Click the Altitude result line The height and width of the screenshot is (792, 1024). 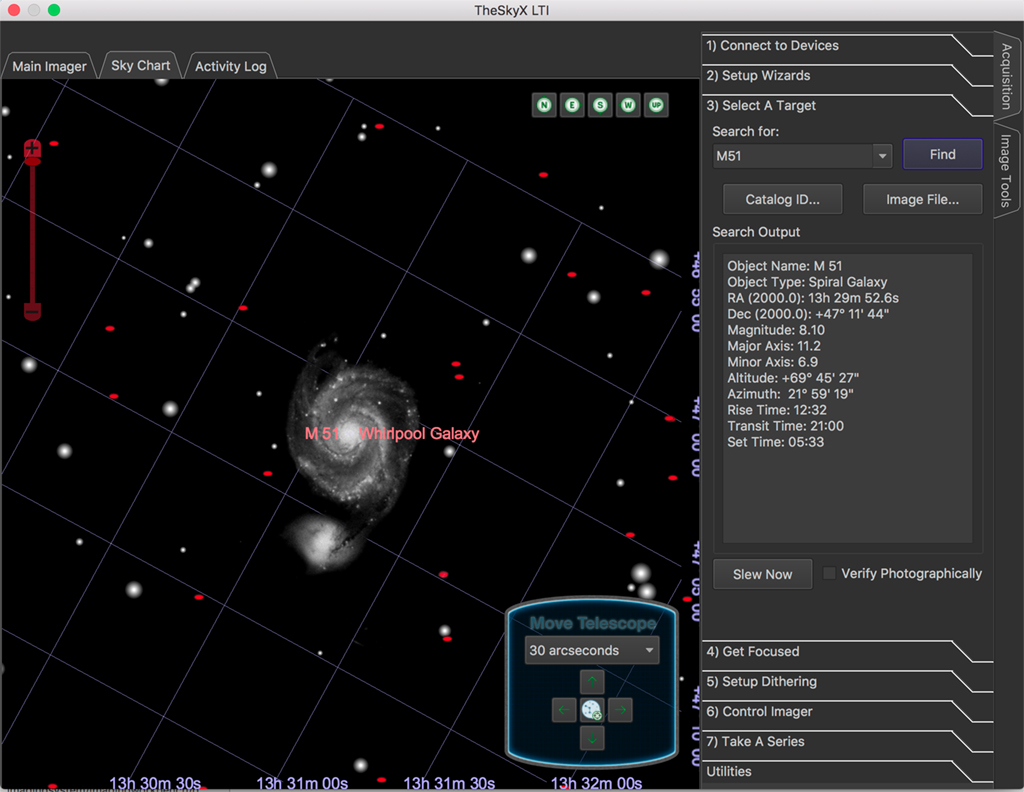point(793,378)
